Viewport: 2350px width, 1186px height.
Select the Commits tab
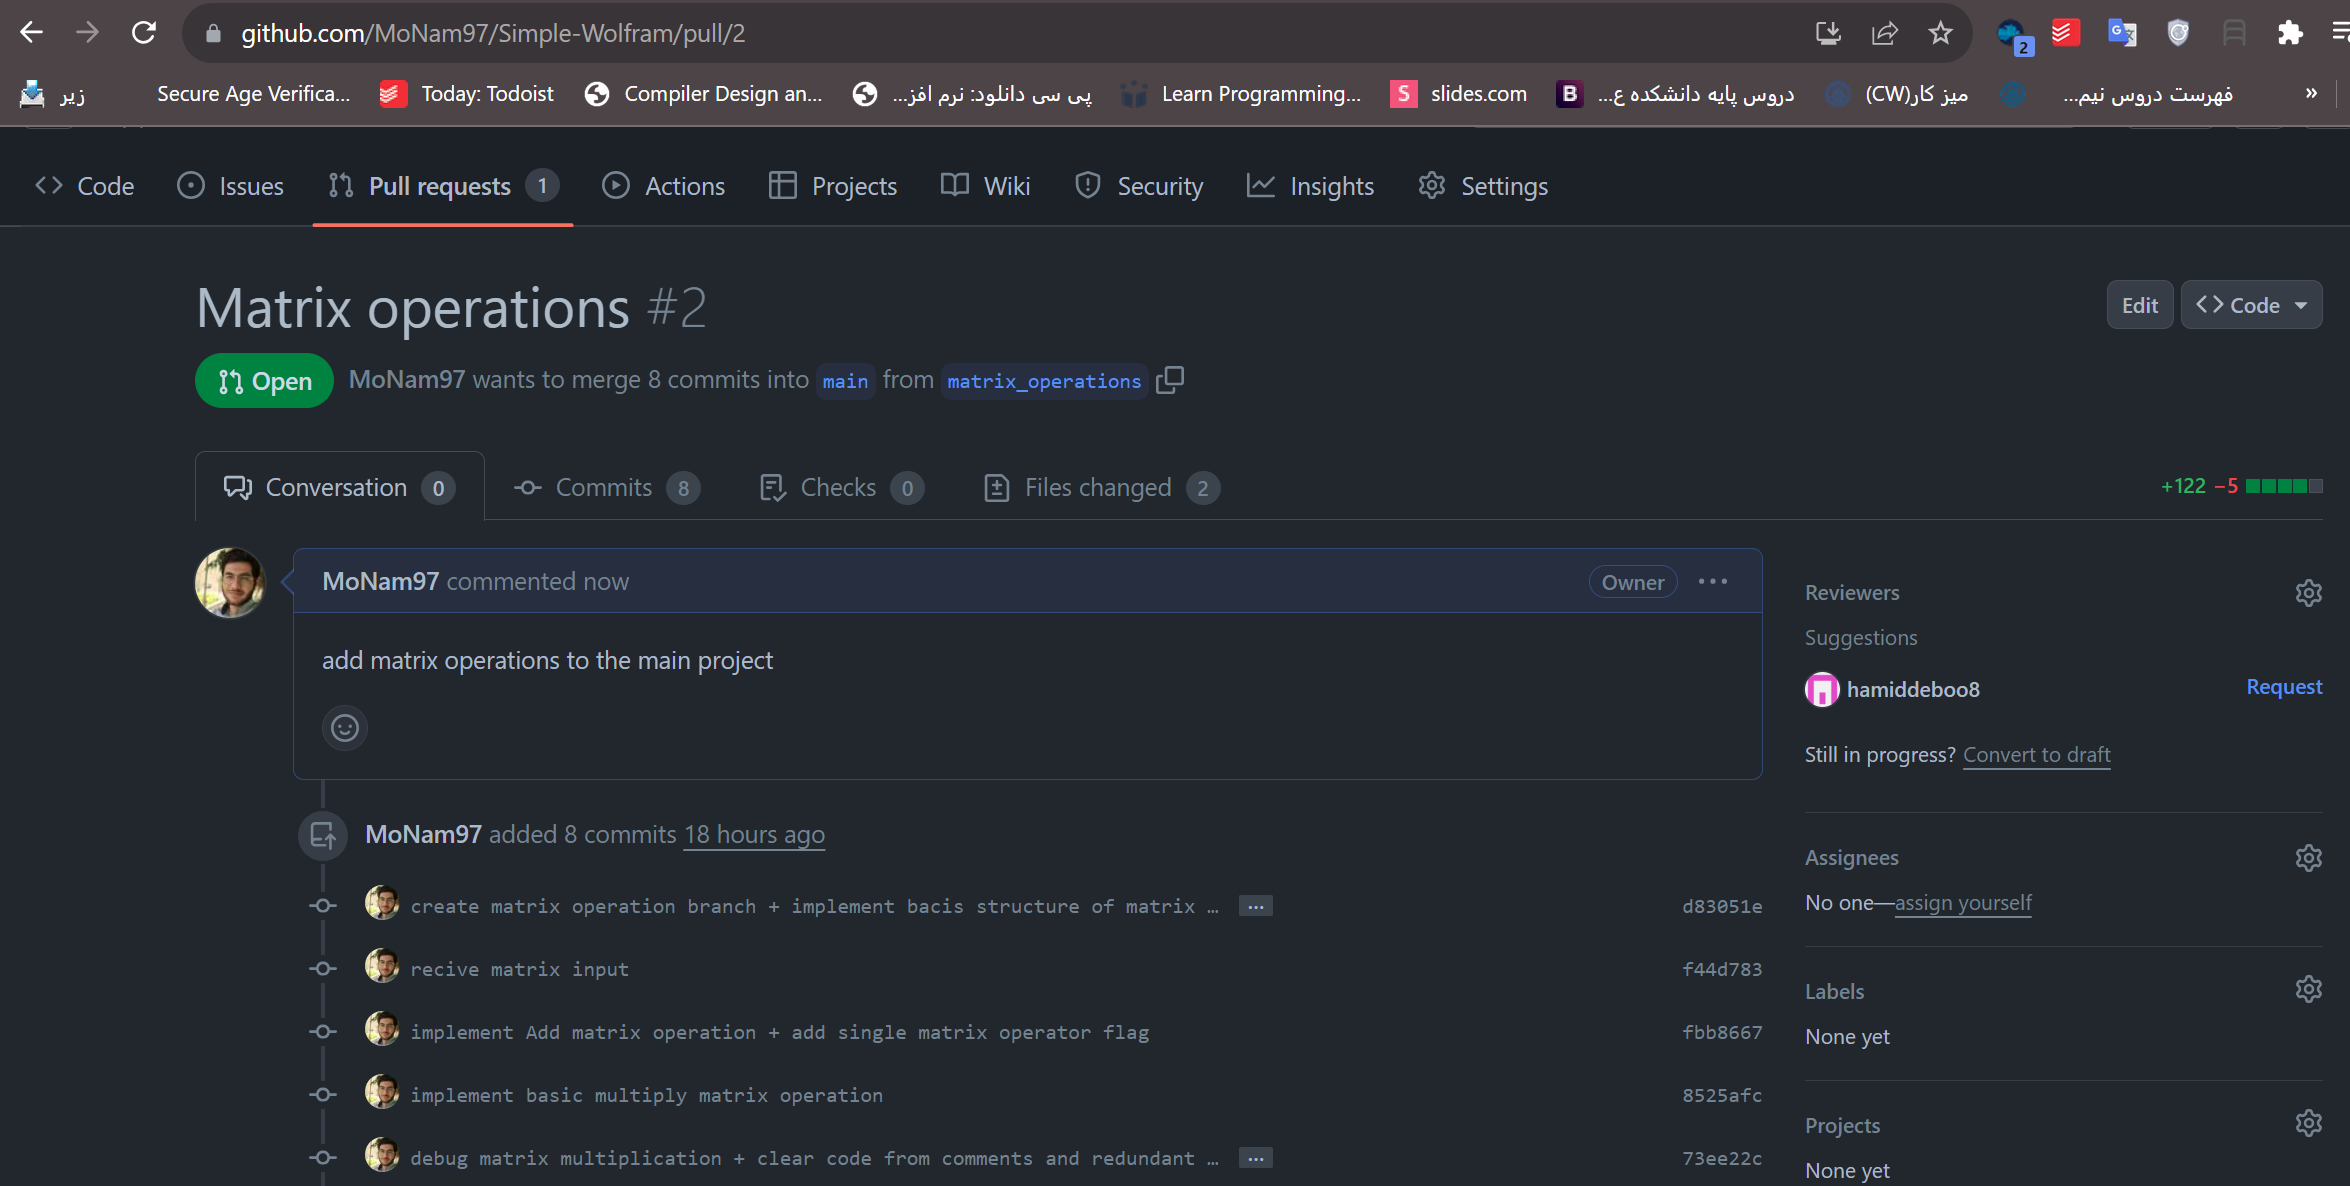coord(602,487)
